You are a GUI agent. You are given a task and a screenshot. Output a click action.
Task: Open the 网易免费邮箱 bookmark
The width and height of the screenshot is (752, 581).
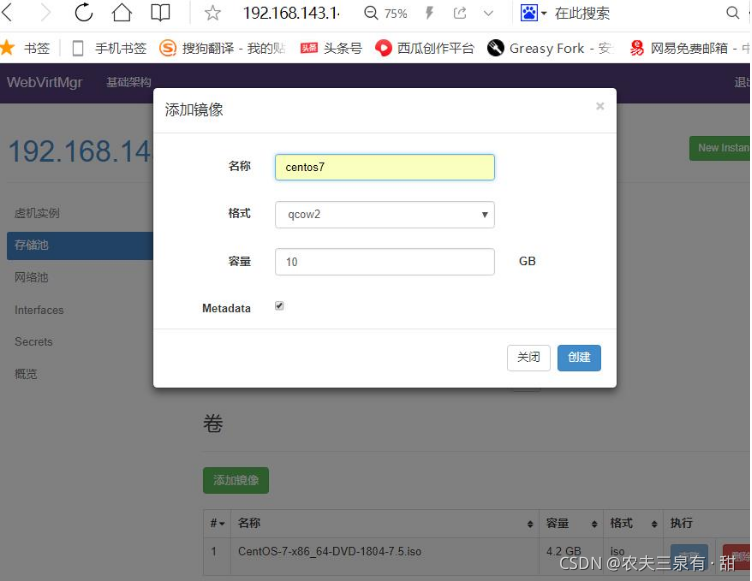689,48
